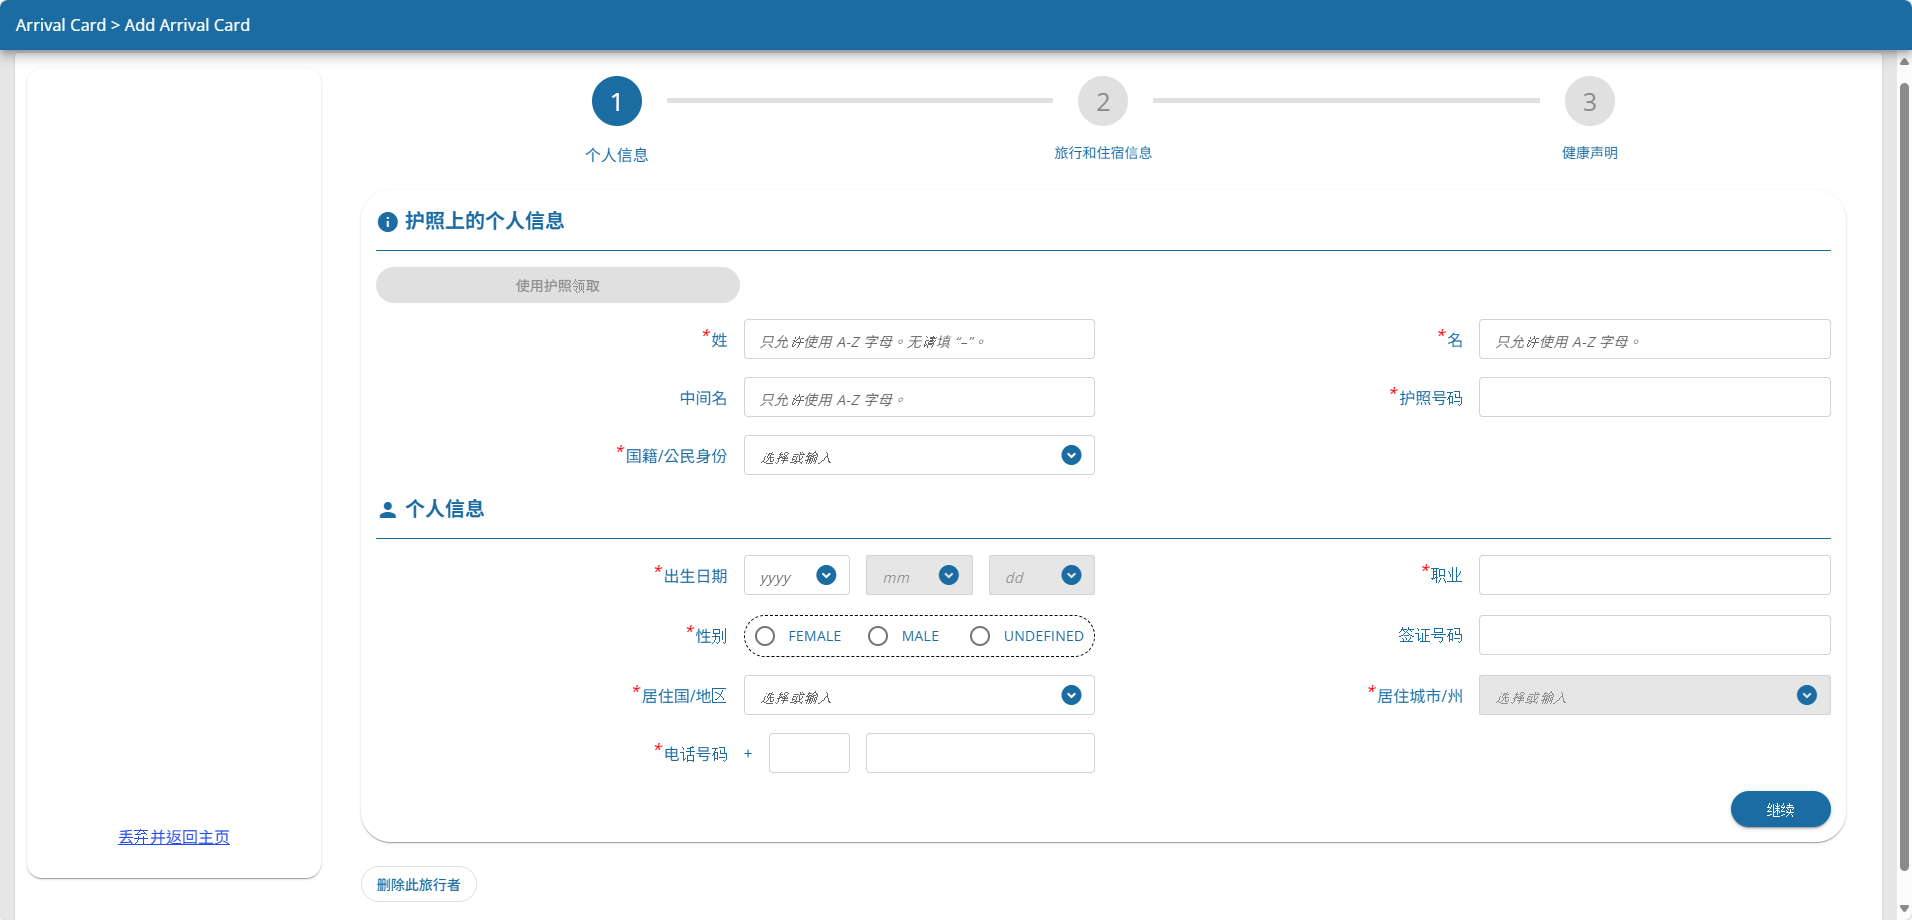Image resolution: width=1912 pixels, height=920 pixels.
Task: Select the FEMALE radio button
Action: tap(766, 636)
